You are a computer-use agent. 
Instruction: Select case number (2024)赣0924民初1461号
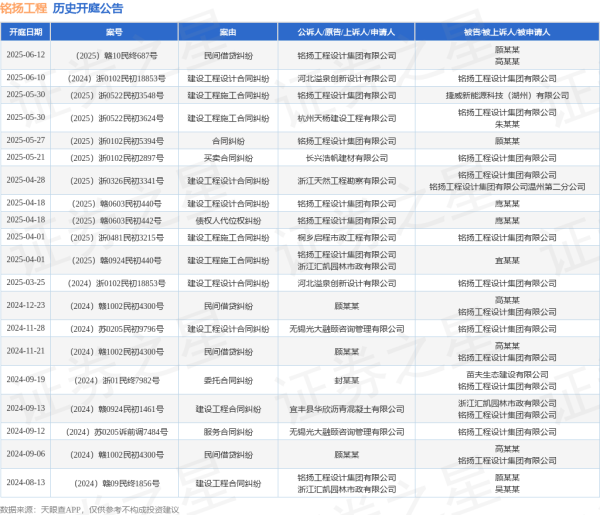pos(117,409)
